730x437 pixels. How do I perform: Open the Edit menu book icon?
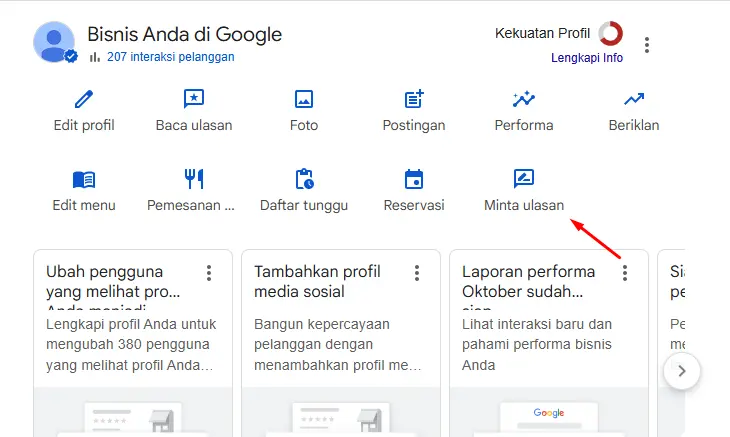pyautogui.click(x=84, y=179)
